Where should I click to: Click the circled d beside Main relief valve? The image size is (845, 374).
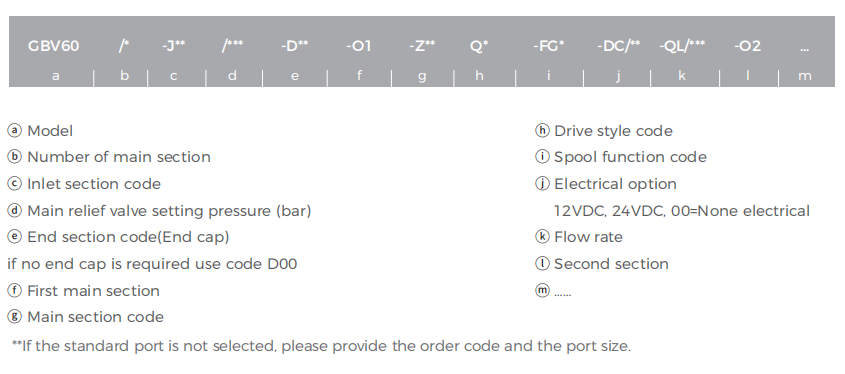(15, 210)
